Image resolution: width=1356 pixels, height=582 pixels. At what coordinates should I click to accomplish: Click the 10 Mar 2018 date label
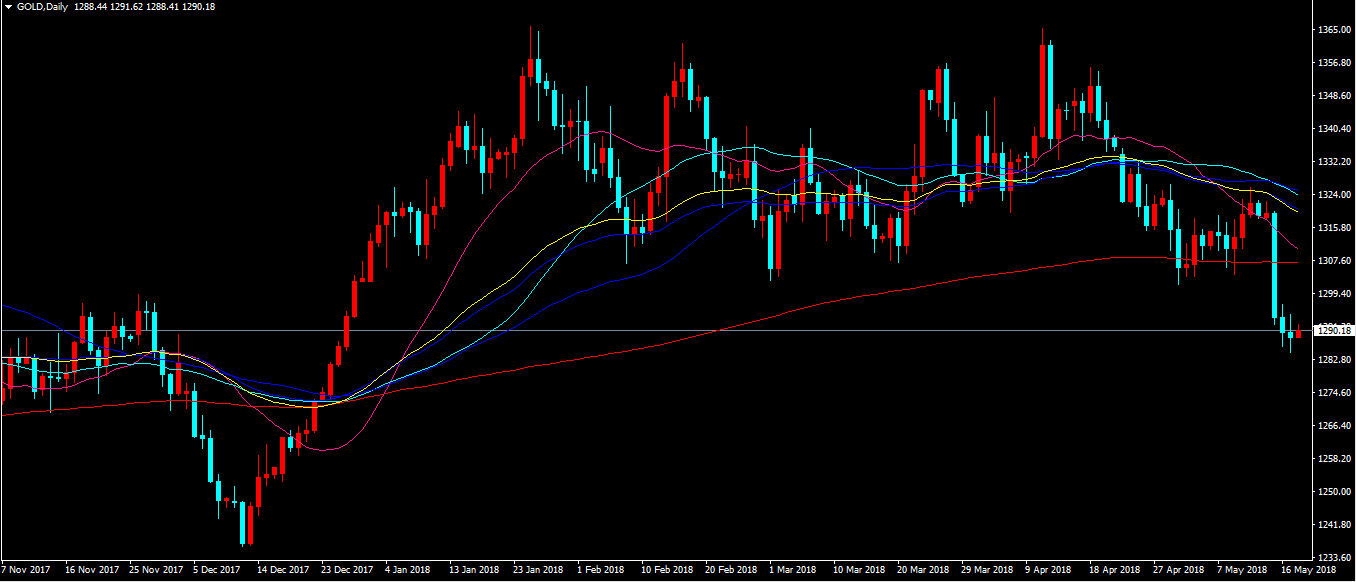point(859,570)
